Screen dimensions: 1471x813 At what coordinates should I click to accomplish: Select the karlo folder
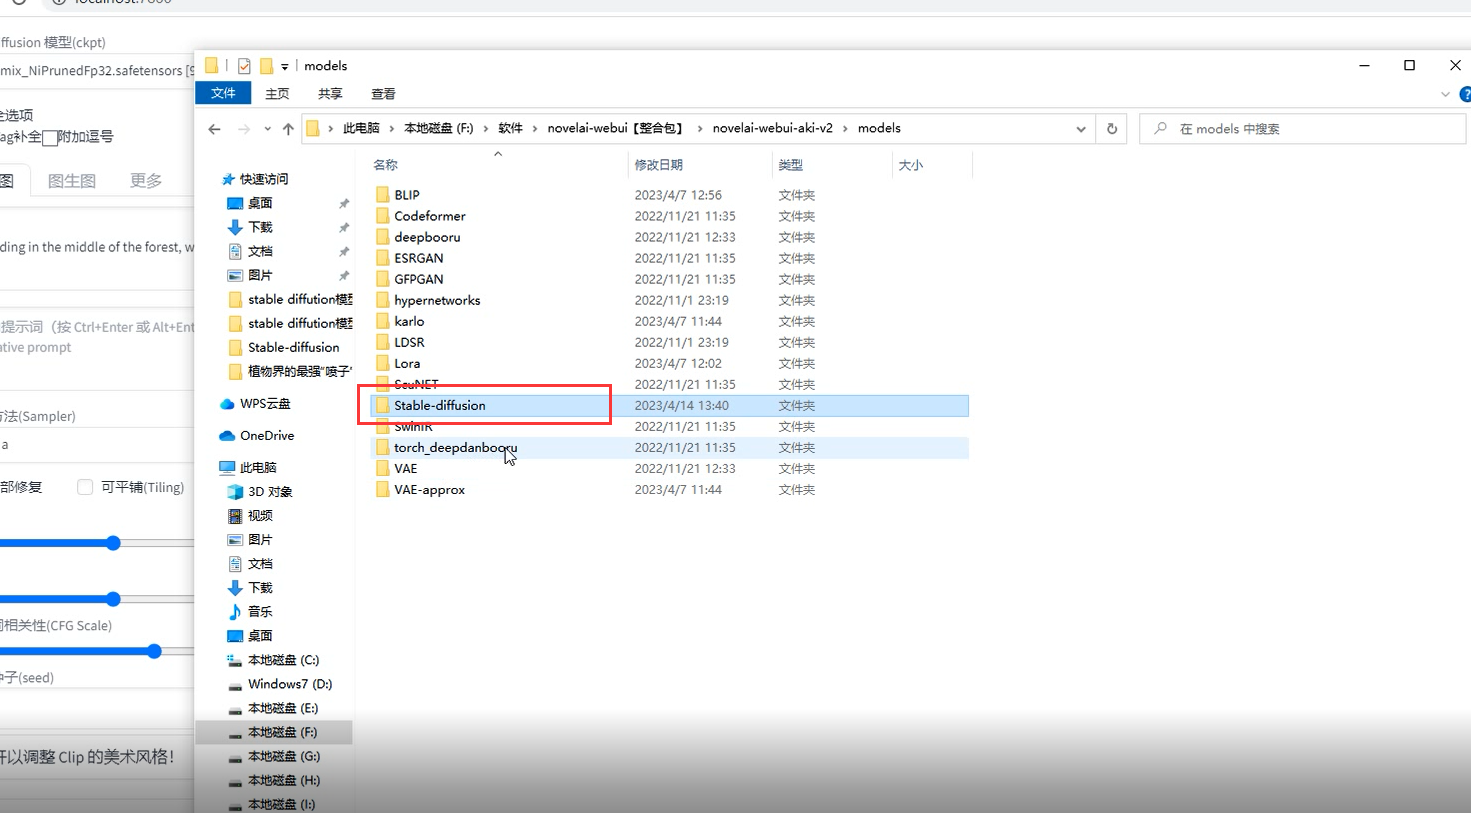coord(409,321)
